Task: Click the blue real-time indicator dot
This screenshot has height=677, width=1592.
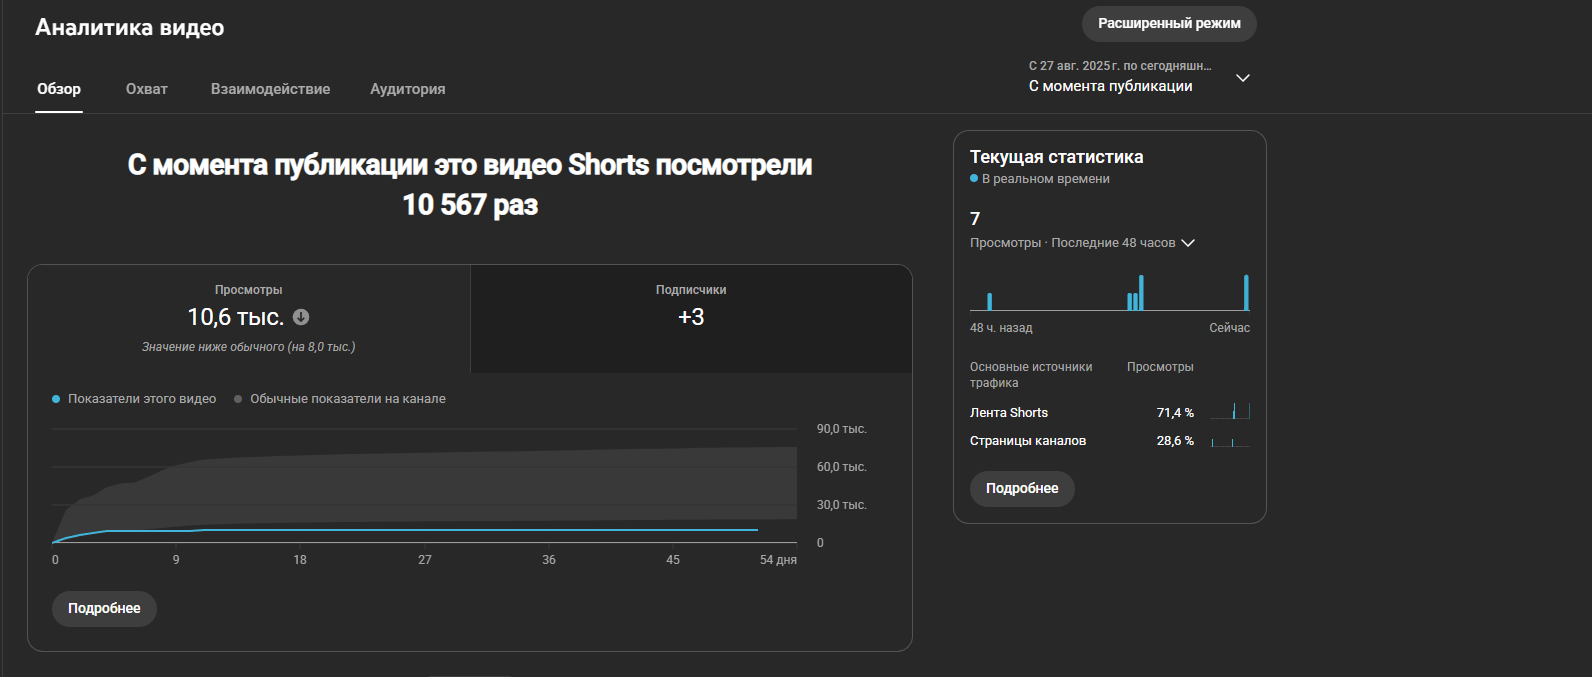Action: (974, 179)
